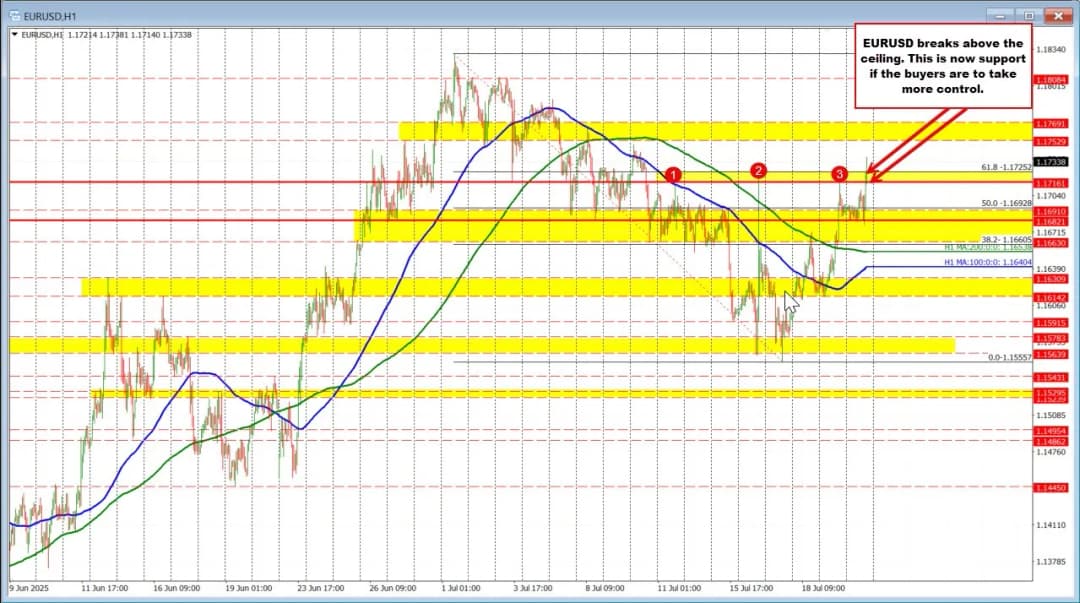The image size is (1080, 603).
Task: Select red circle marker number 3
Action: 839,174
